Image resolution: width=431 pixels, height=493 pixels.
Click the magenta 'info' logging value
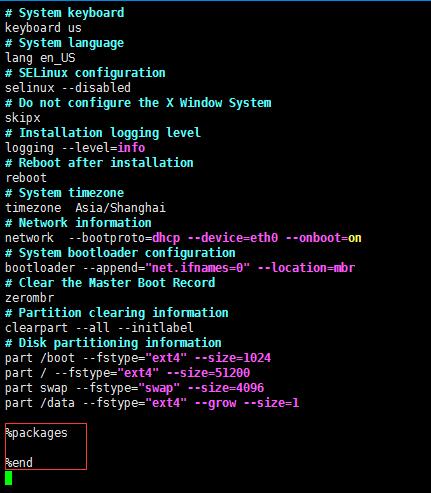[131, 148]
